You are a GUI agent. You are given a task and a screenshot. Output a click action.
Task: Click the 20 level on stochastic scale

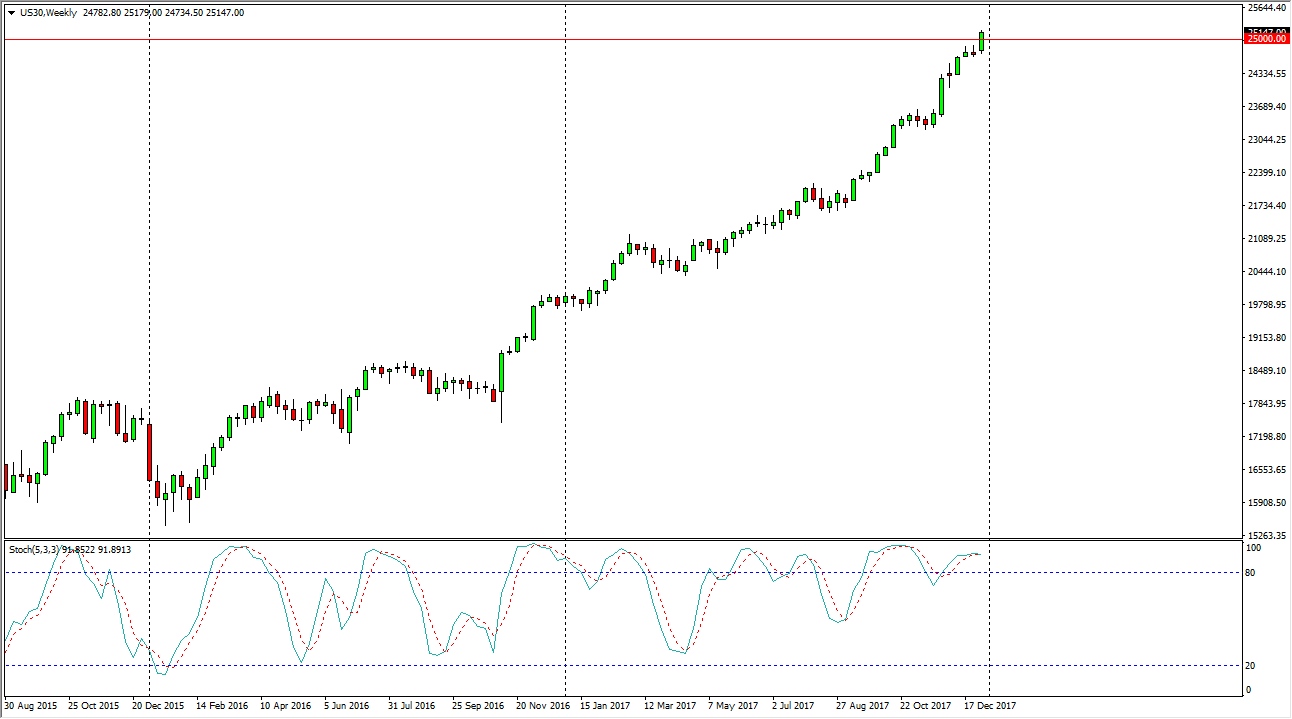[x=1252, y=666]
